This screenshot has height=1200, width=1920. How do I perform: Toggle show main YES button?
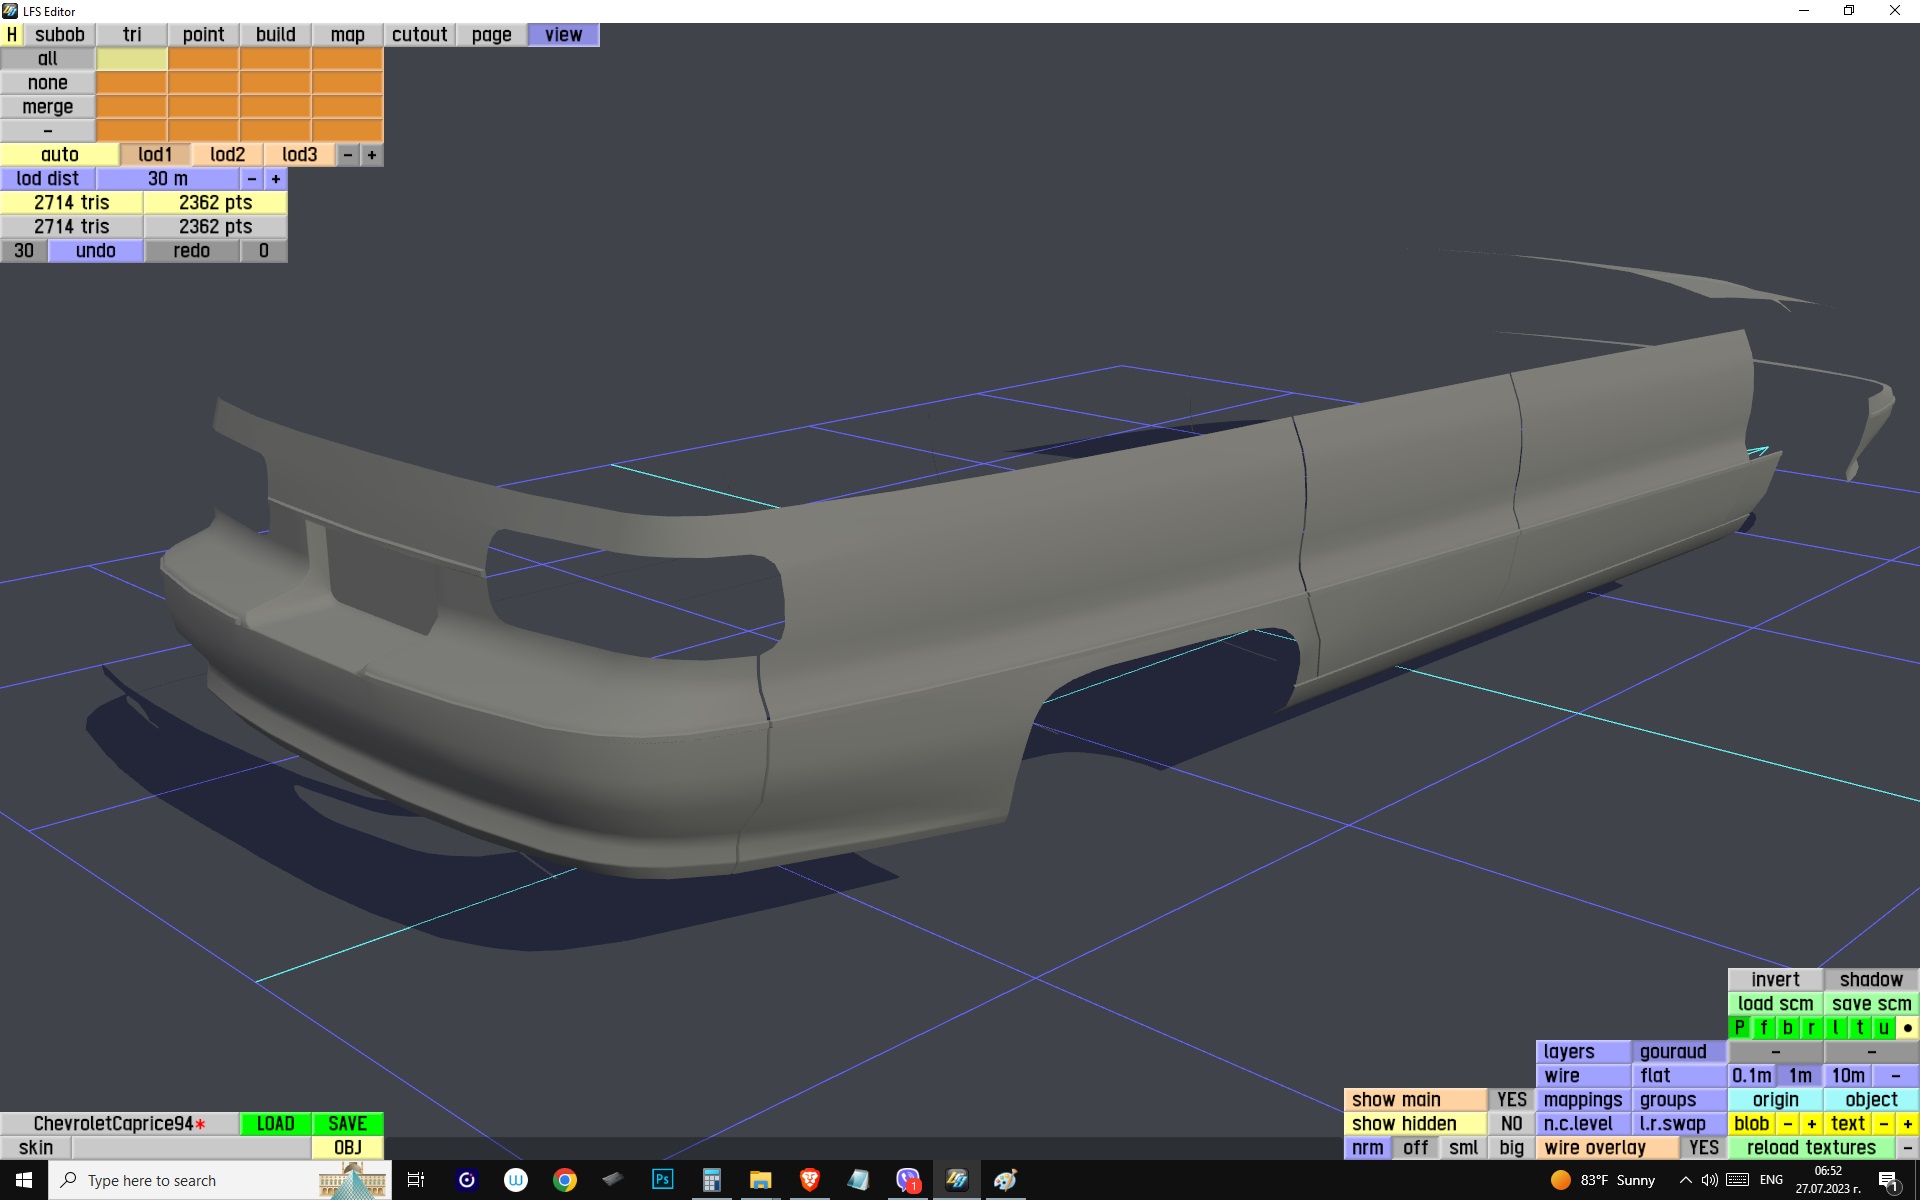[1511, 1100]
